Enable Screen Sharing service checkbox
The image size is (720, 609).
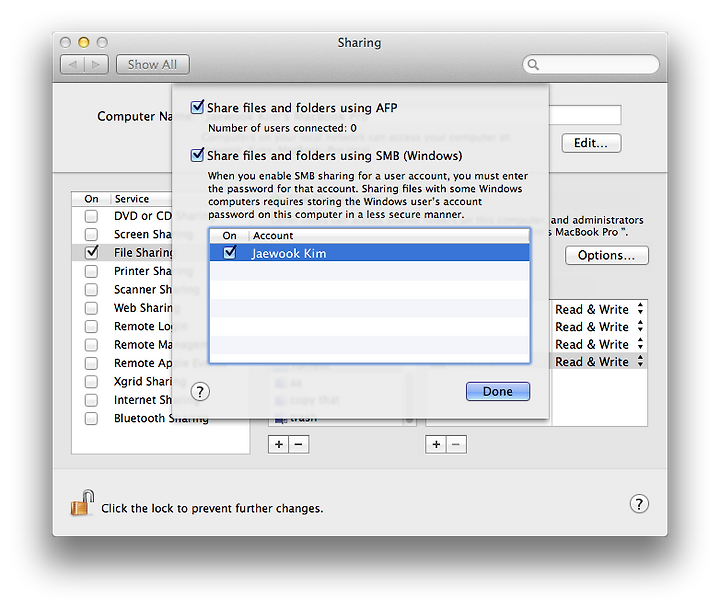coord(91,234)
